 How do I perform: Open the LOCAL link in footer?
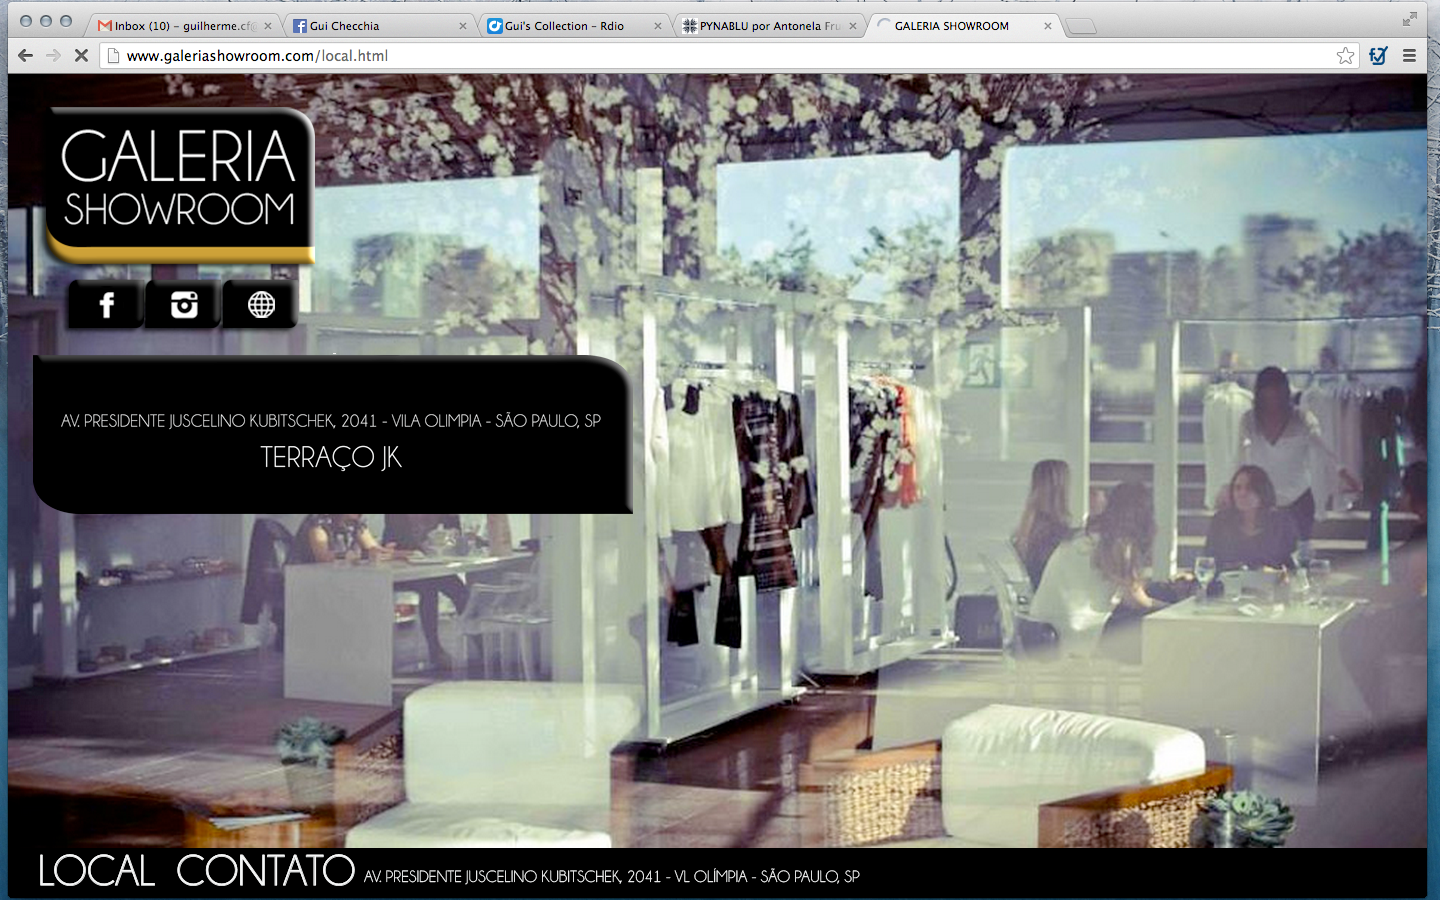pos(96,871)
